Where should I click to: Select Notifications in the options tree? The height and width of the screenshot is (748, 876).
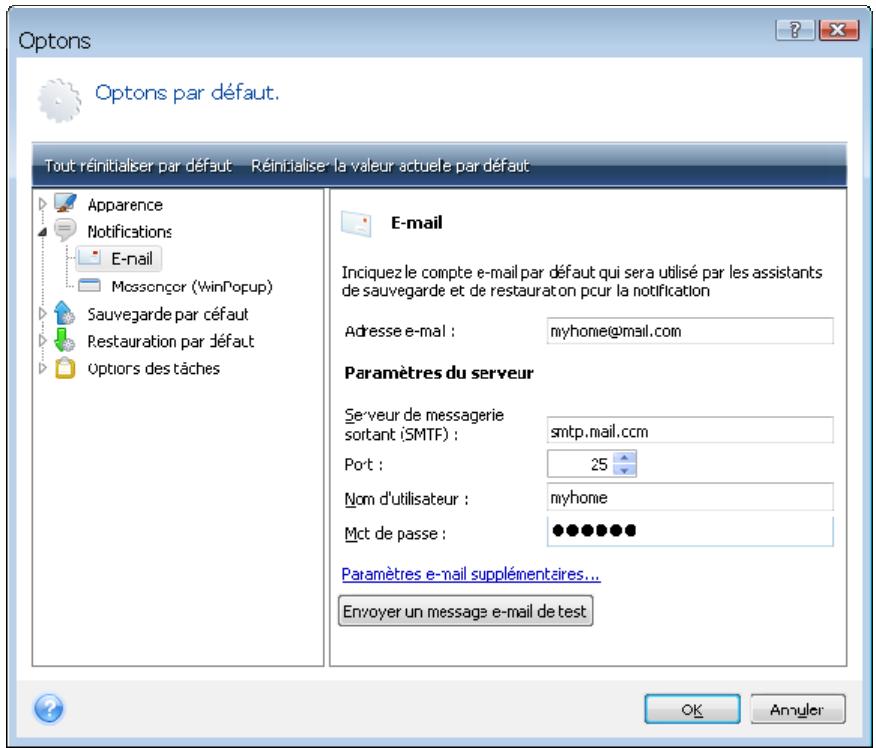coord(130,231)
